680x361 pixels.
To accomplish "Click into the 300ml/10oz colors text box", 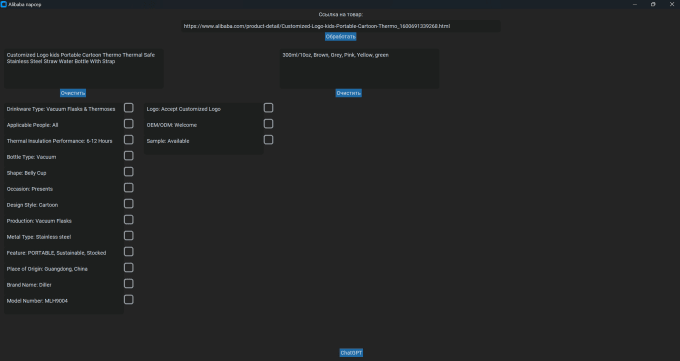I will 360,69.
